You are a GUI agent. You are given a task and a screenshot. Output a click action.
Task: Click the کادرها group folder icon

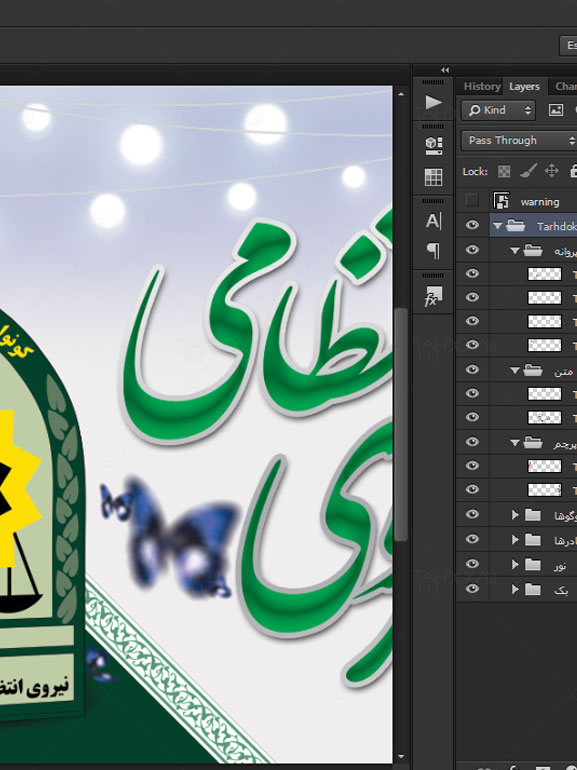pos(533,540)
